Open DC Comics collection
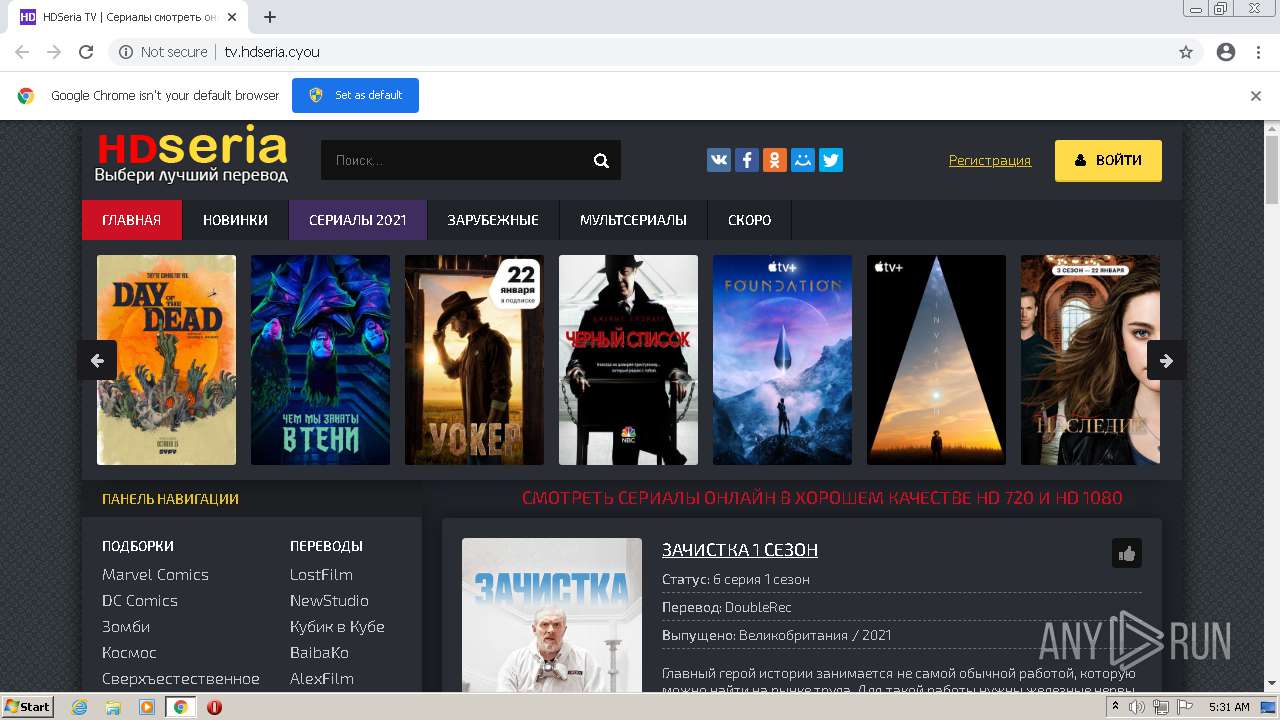This screenshot has height=720, width=1280. point(140,601)
